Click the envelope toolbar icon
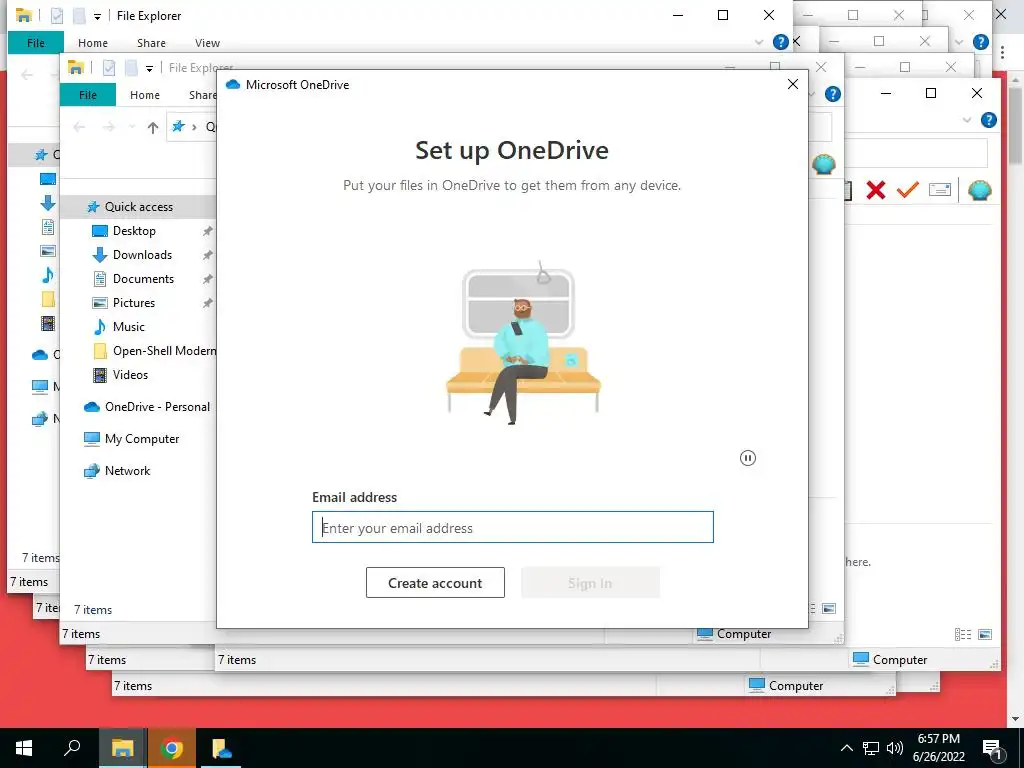The width and height of the screenshot is (1024, 768). (940, 190)
